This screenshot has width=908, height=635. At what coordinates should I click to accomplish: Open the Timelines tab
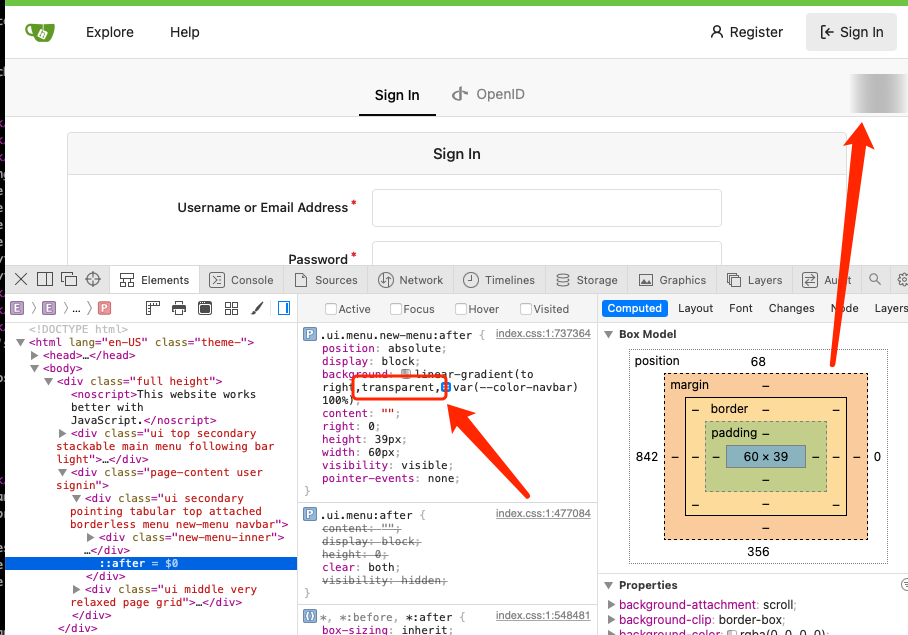click(499, 280)
